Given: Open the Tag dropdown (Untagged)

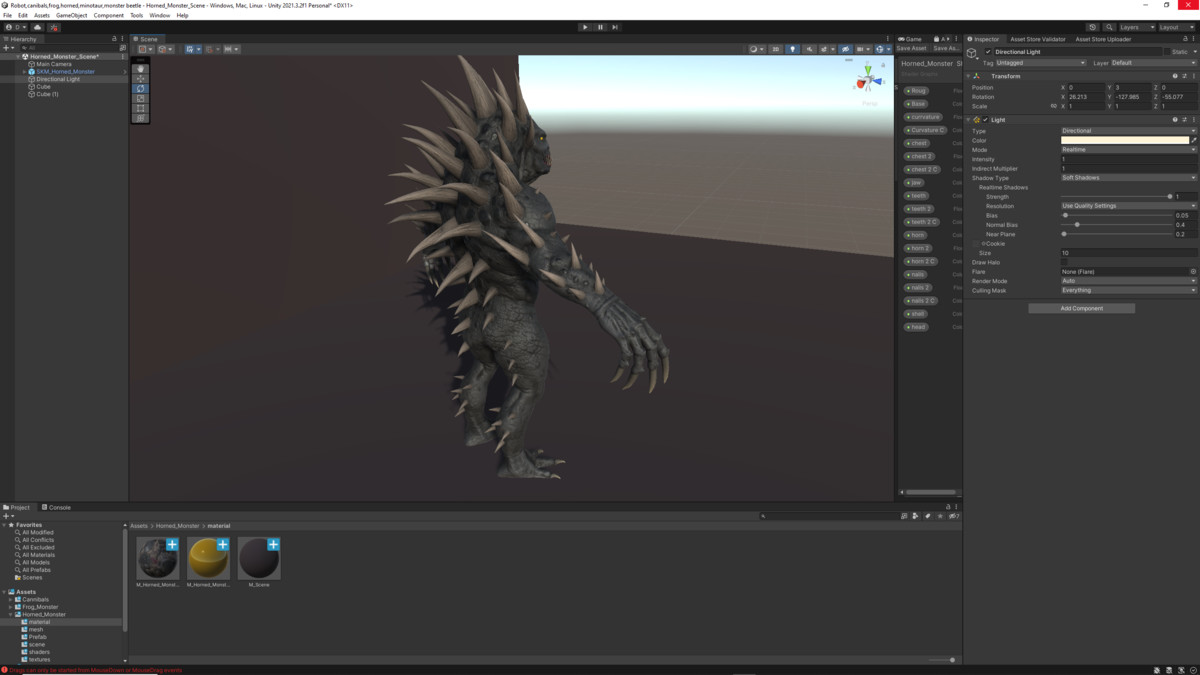Looking at the screenshot, I should click(1041, 63).
